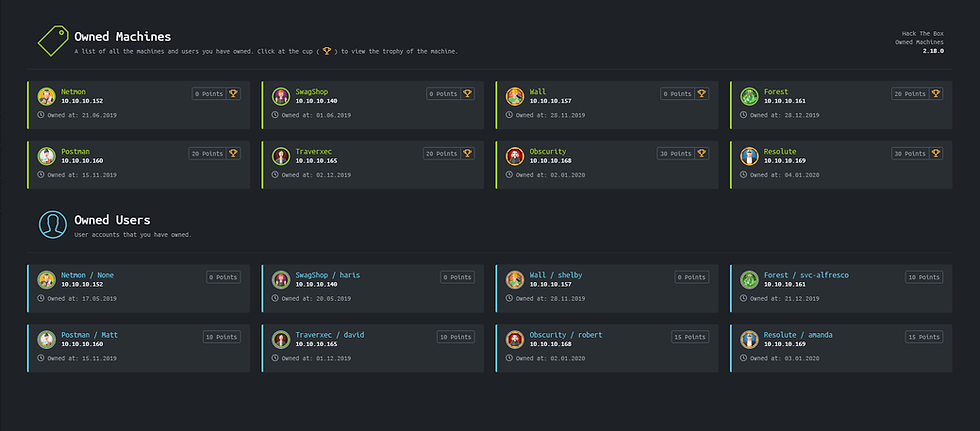Click the trophy cup on Wall machine
The width and height of the screenshot is (980, 431).
(702, 93)
